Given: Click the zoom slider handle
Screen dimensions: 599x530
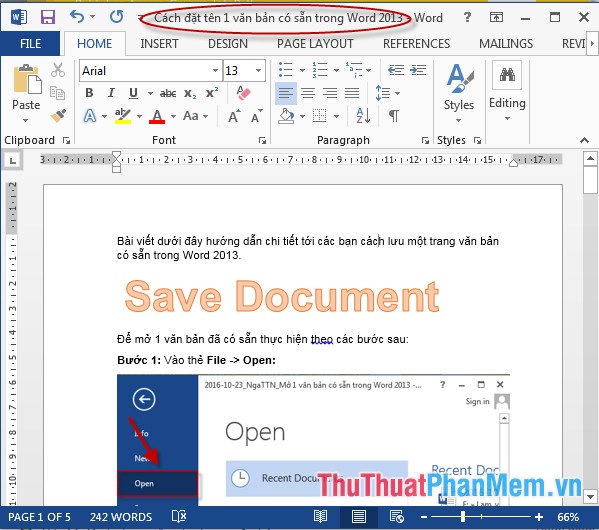Looking at the screenshot, I should point(463,517).
